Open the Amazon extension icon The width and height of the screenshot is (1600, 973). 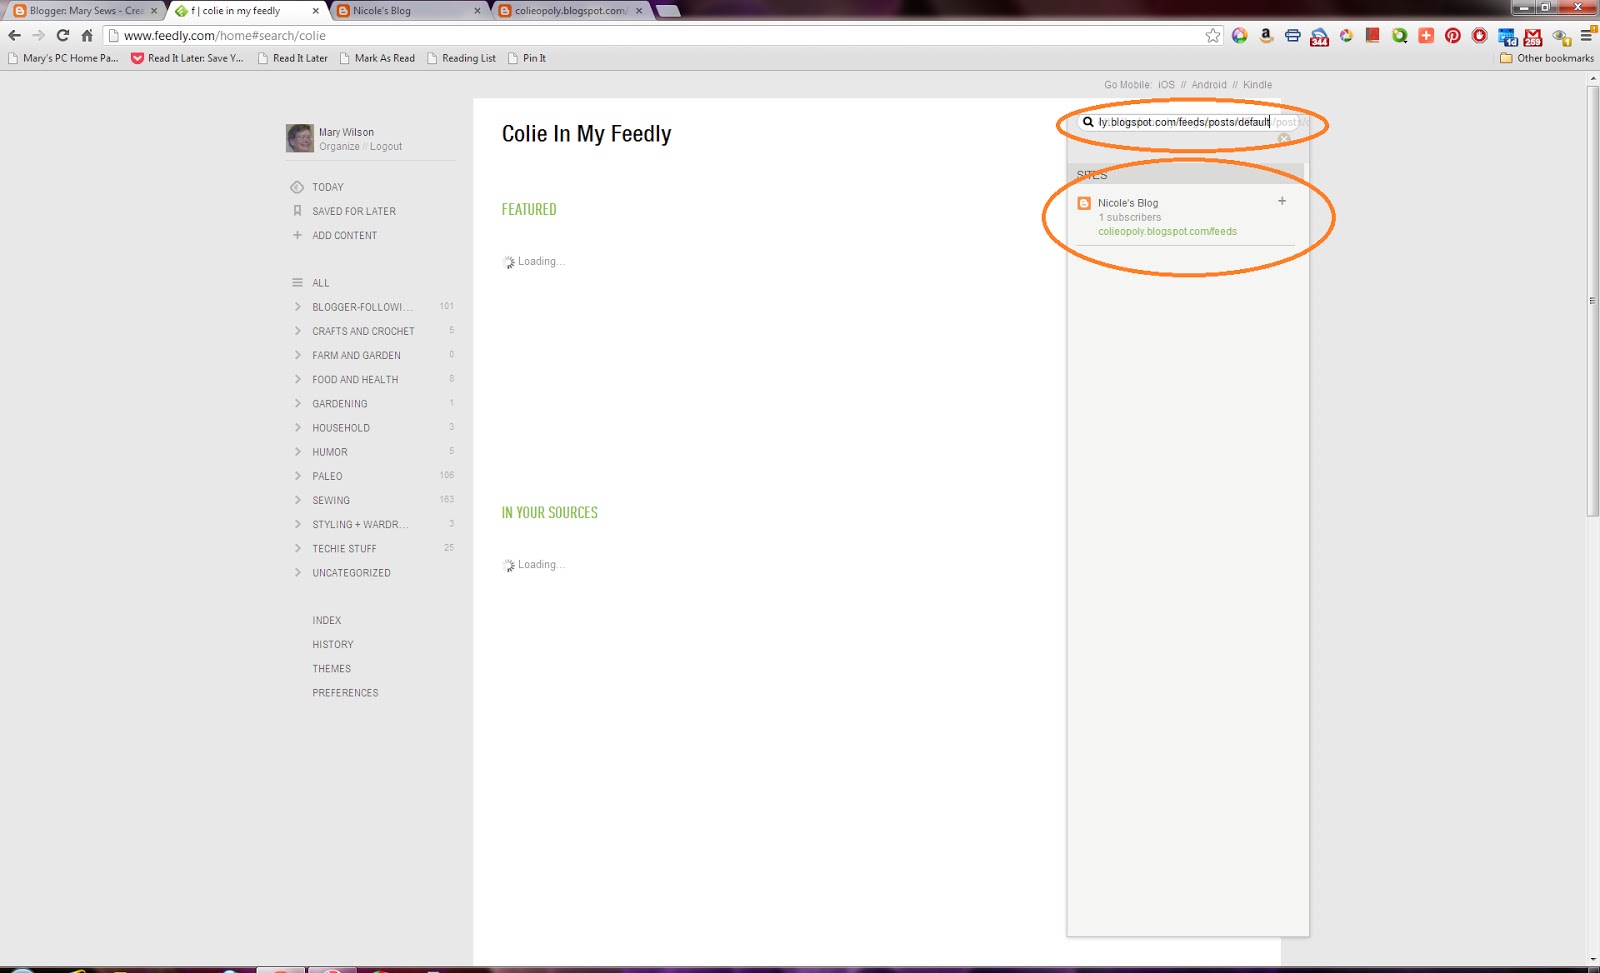click(x=1266, y=36)
